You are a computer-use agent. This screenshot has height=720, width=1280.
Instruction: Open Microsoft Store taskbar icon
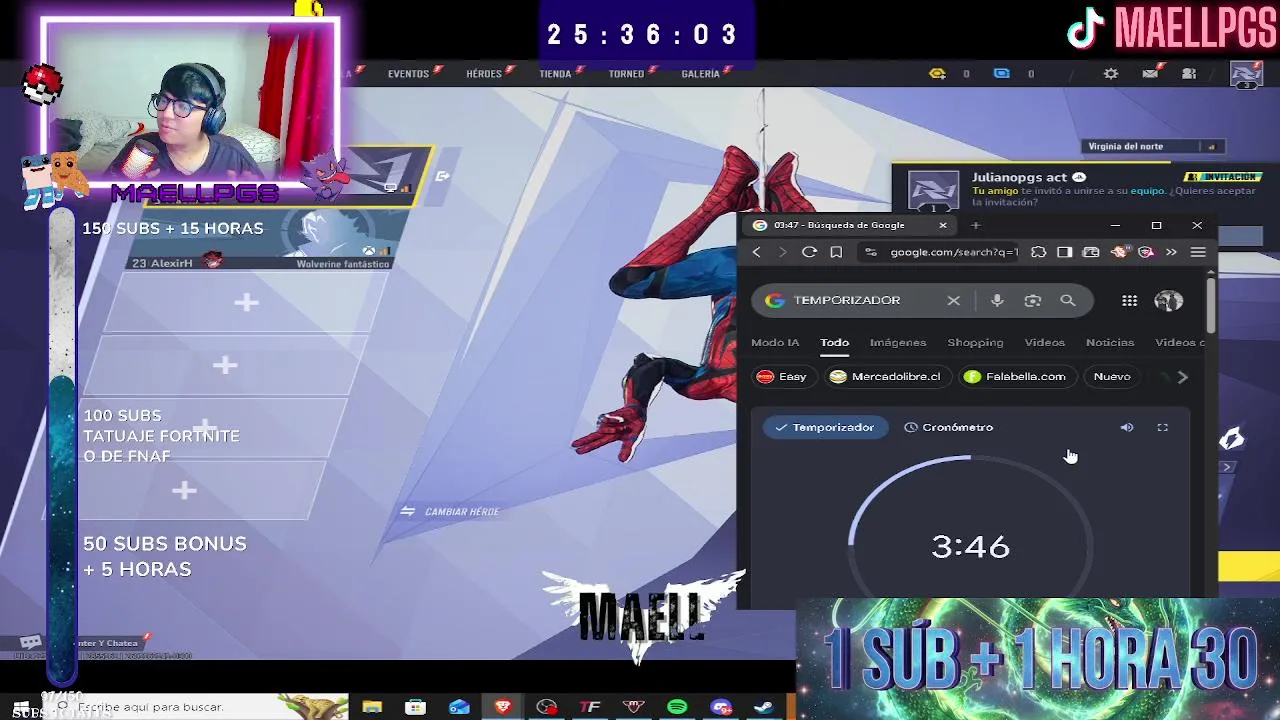click(415, 707)
